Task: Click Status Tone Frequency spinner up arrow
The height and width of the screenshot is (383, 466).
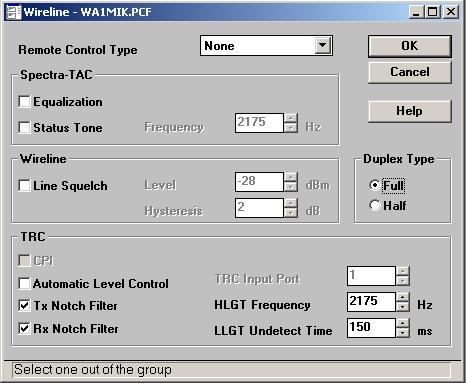Action: coord(291,118)
